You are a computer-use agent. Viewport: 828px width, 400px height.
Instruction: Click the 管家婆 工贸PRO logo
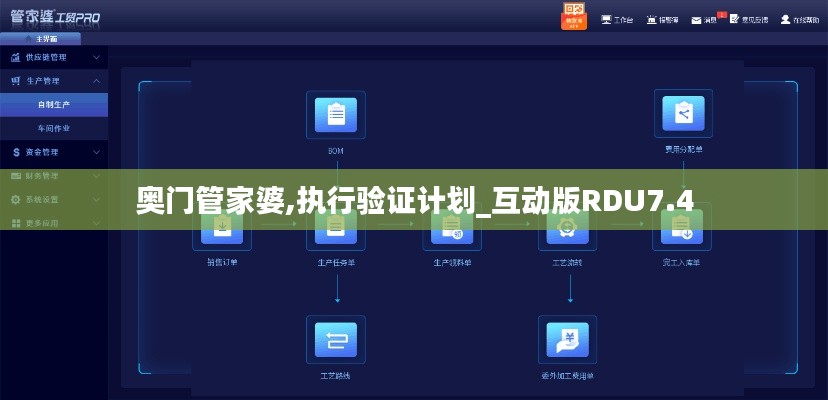(55, 16)
